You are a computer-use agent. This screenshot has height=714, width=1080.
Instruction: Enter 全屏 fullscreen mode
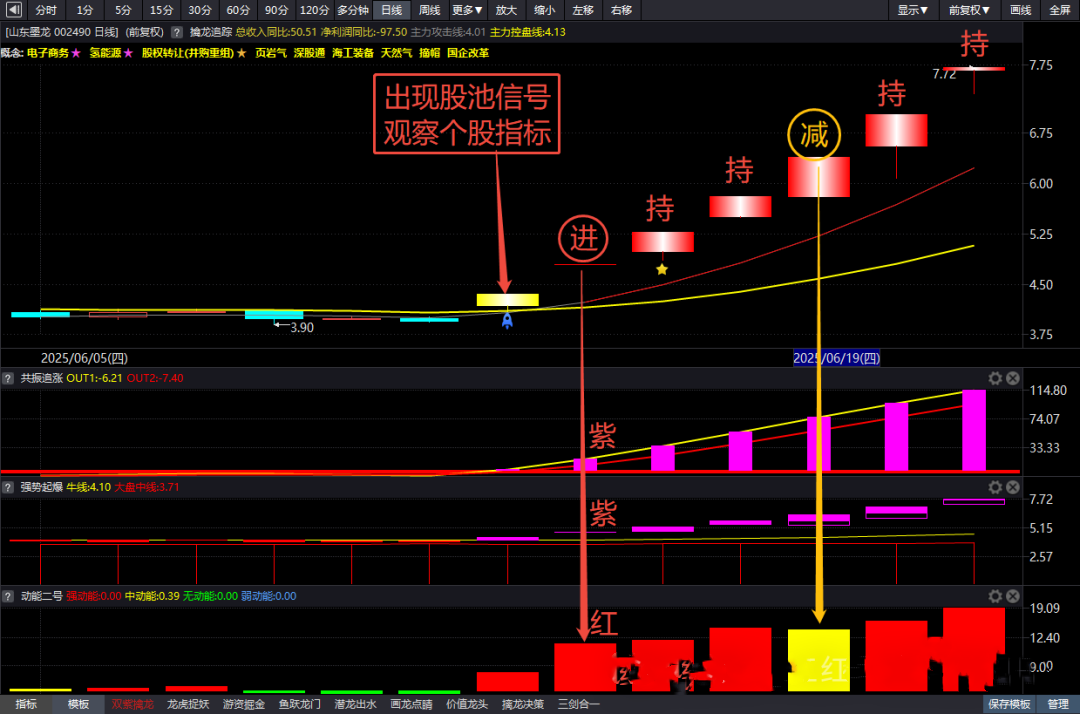[1059, 10]
